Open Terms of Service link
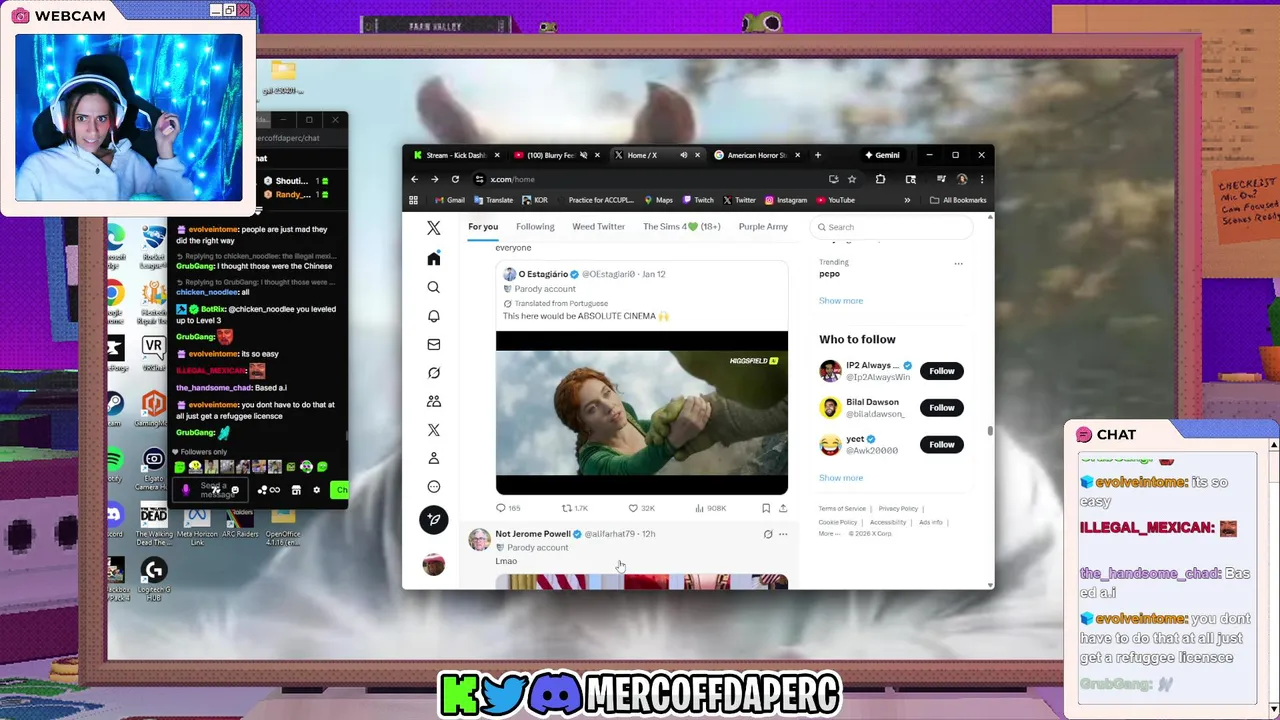1280x720 pixels. pos(843,509)
